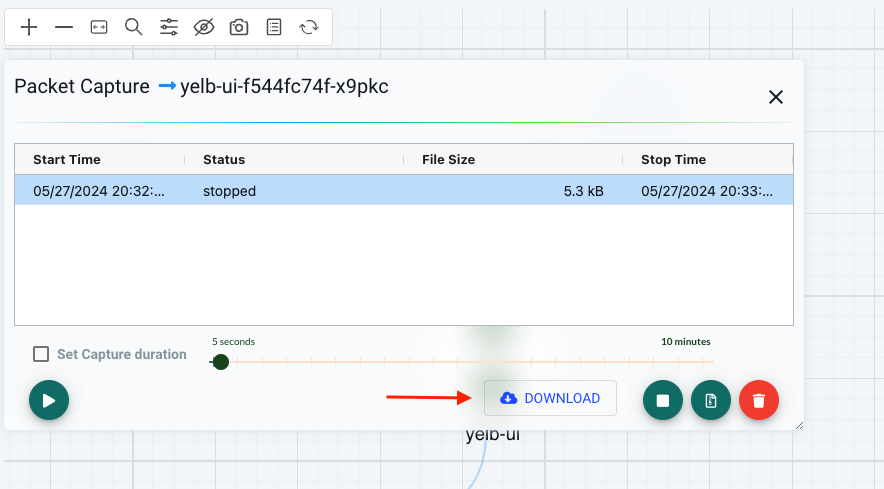Start capture with green play button

coord(49,400)
